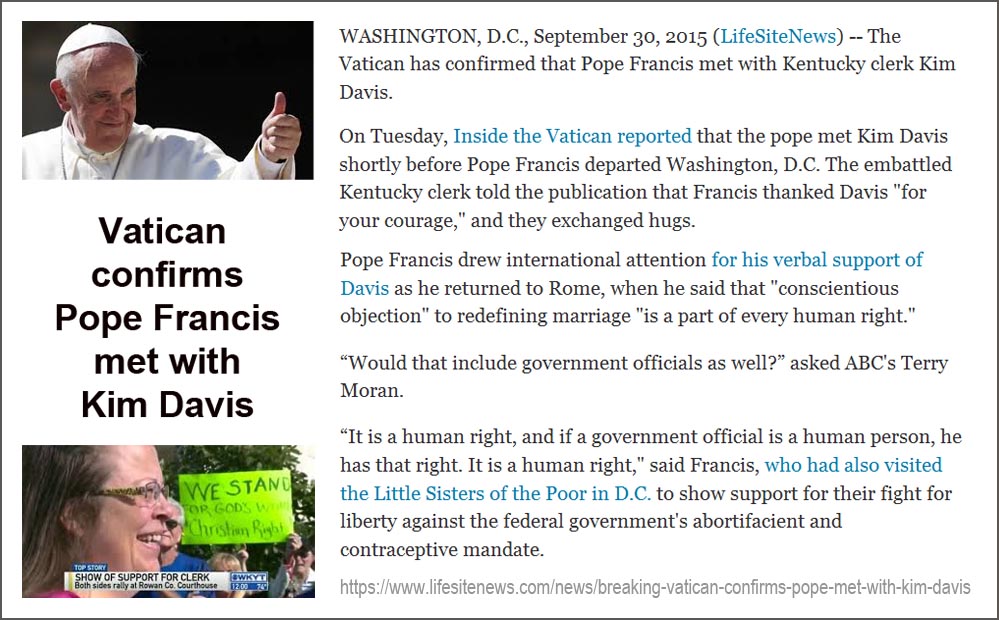Click the Pope Francis thumbs-up photo
The width and height of the screenshot is (999, 620).
168,100
